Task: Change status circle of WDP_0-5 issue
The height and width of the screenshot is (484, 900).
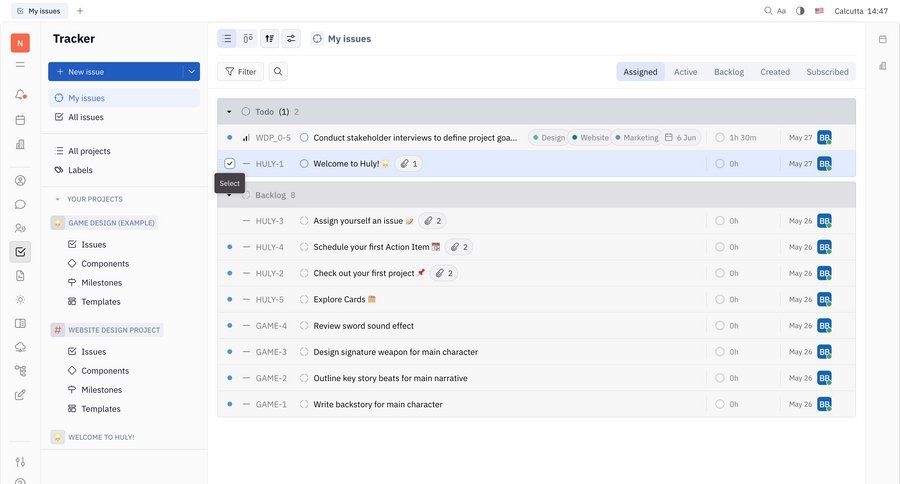Action: (x=304, y=137)
